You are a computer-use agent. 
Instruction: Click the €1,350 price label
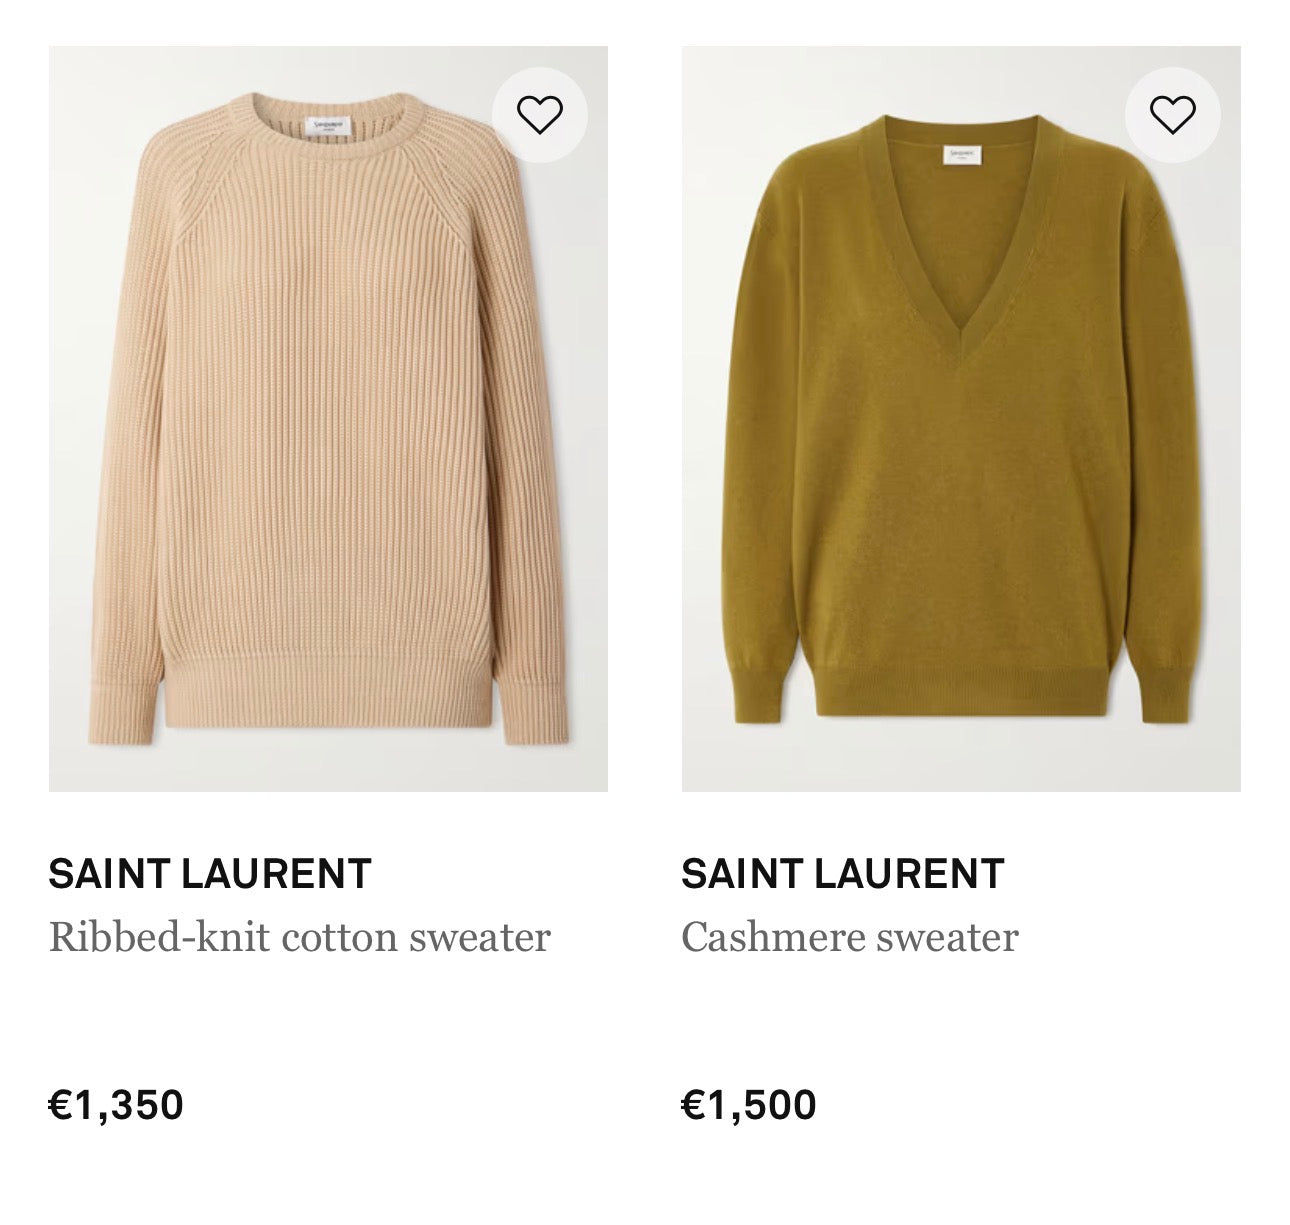[x=116, y=1105]
